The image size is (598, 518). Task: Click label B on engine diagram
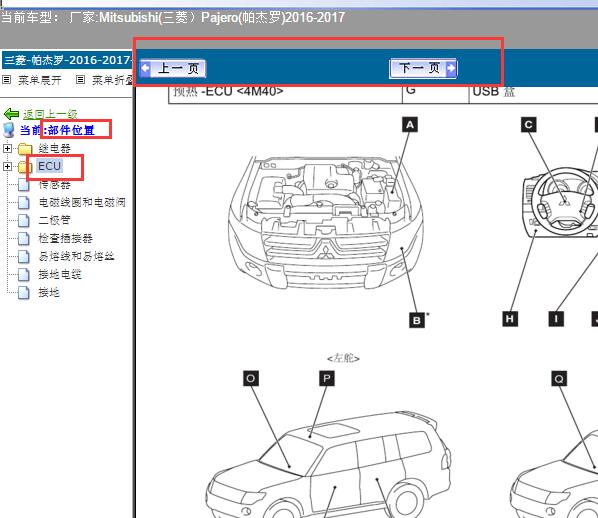(417, 320)
